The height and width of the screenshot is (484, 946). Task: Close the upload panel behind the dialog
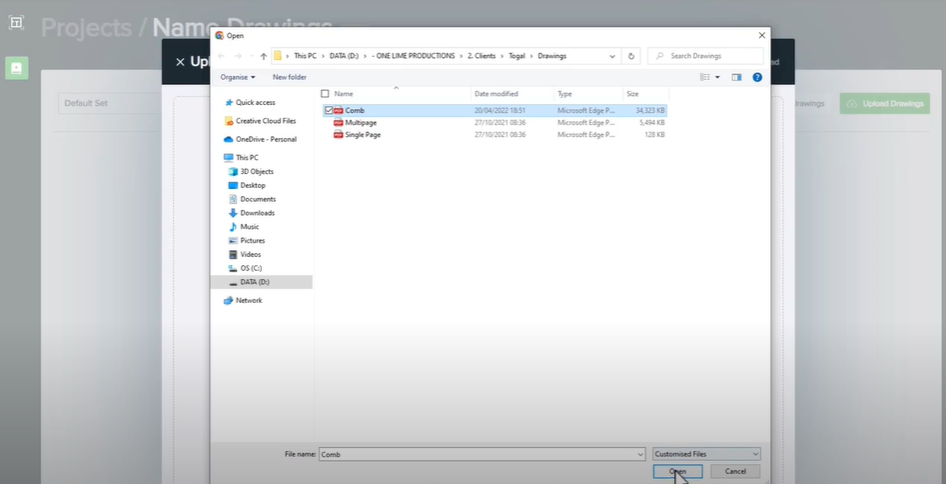coord(180,62)
